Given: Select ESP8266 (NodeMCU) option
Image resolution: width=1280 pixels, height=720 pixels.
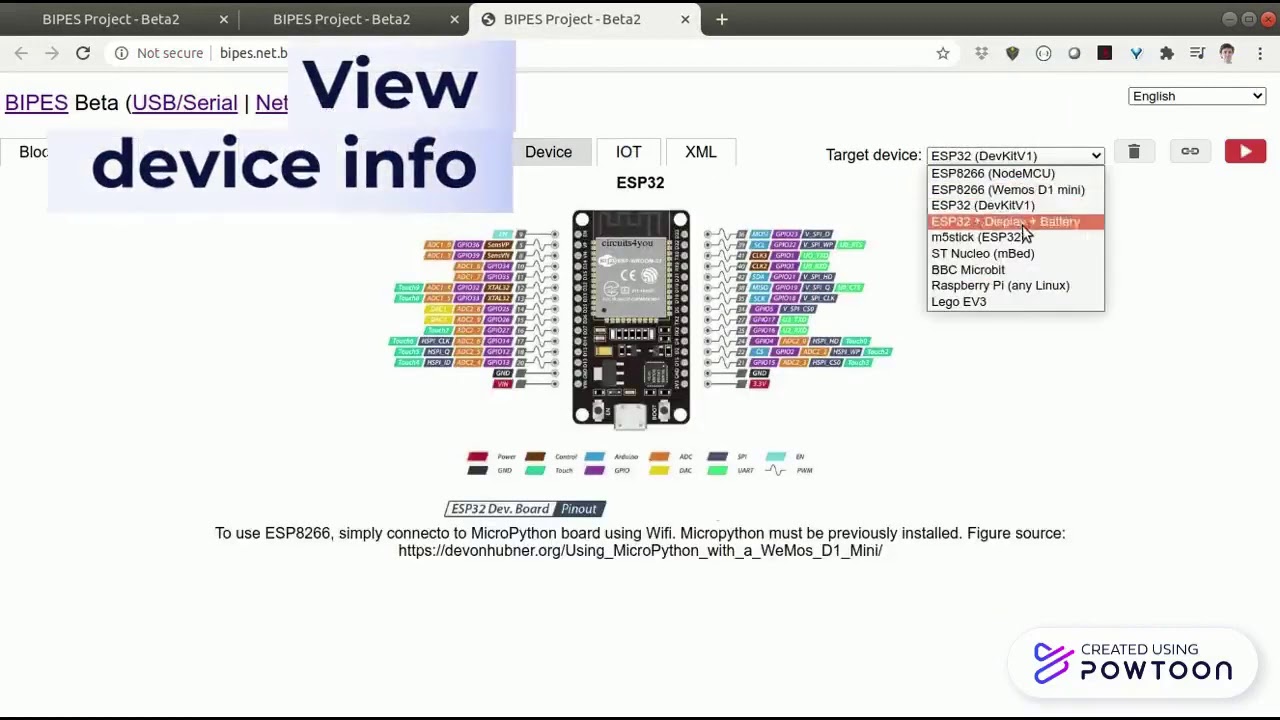Looking at the screenshot, I should coord(1015,173).
